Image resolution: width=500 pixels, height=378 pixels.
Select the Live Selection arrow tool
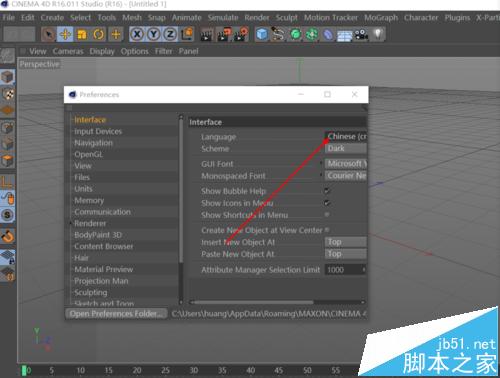49,34
